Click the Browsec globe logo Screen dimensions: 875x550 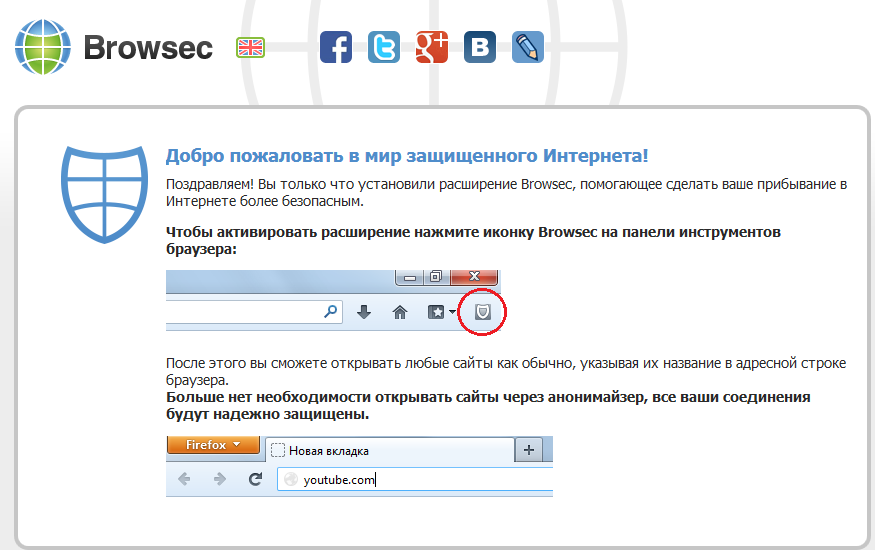tap(44, 47)
